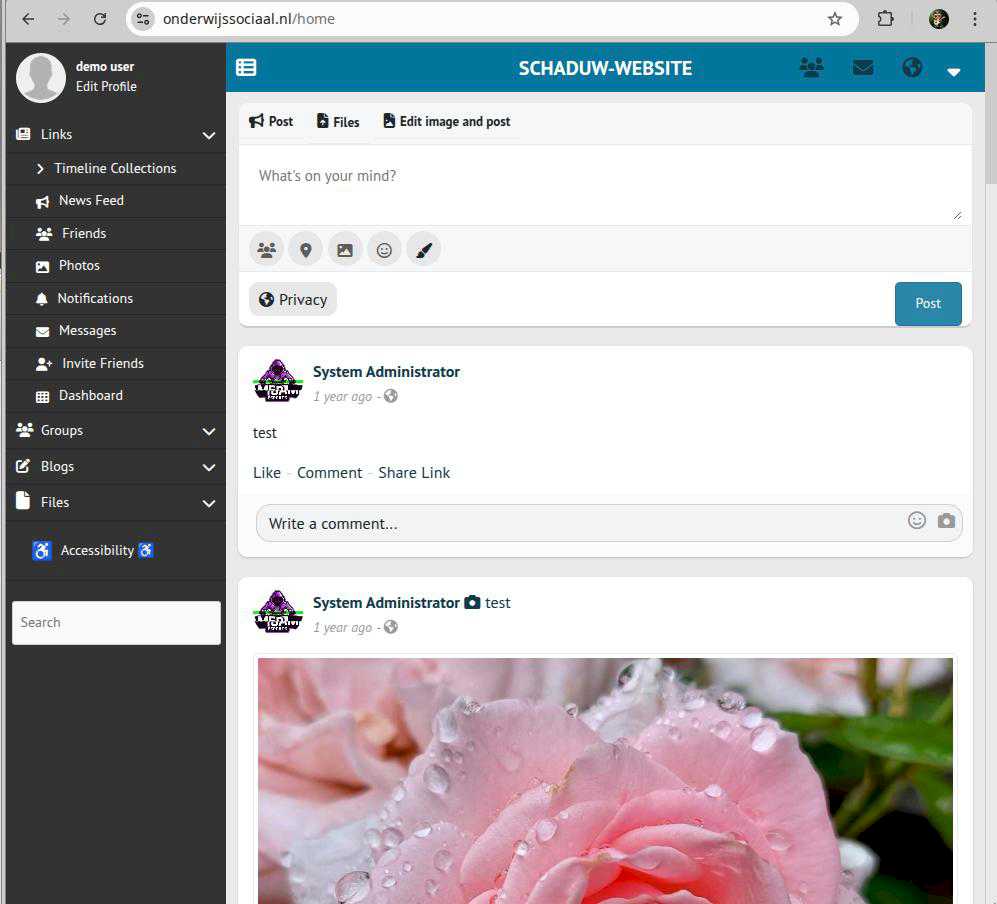Switch to the Files tab in composer
The width and height of the screenshot is (997, 904).
[338, 122]
